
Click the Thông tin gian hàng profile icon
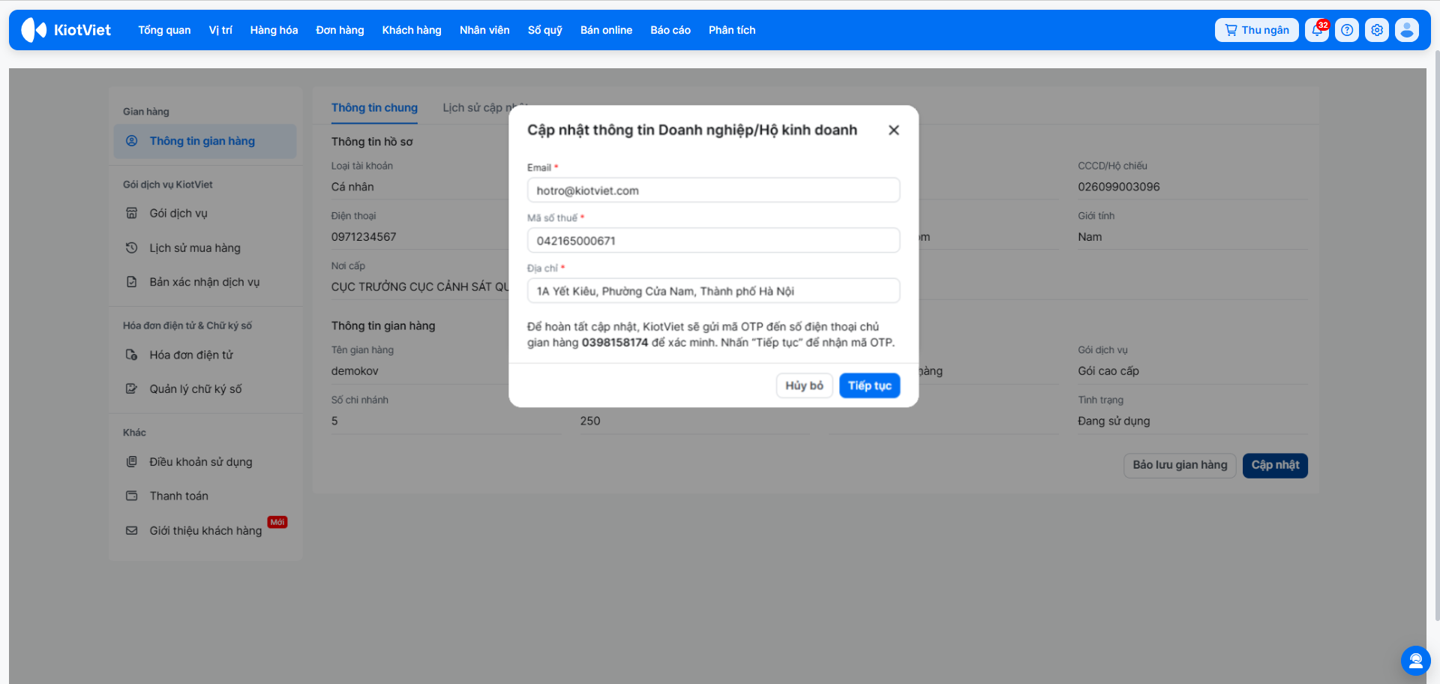coord(131,141)
